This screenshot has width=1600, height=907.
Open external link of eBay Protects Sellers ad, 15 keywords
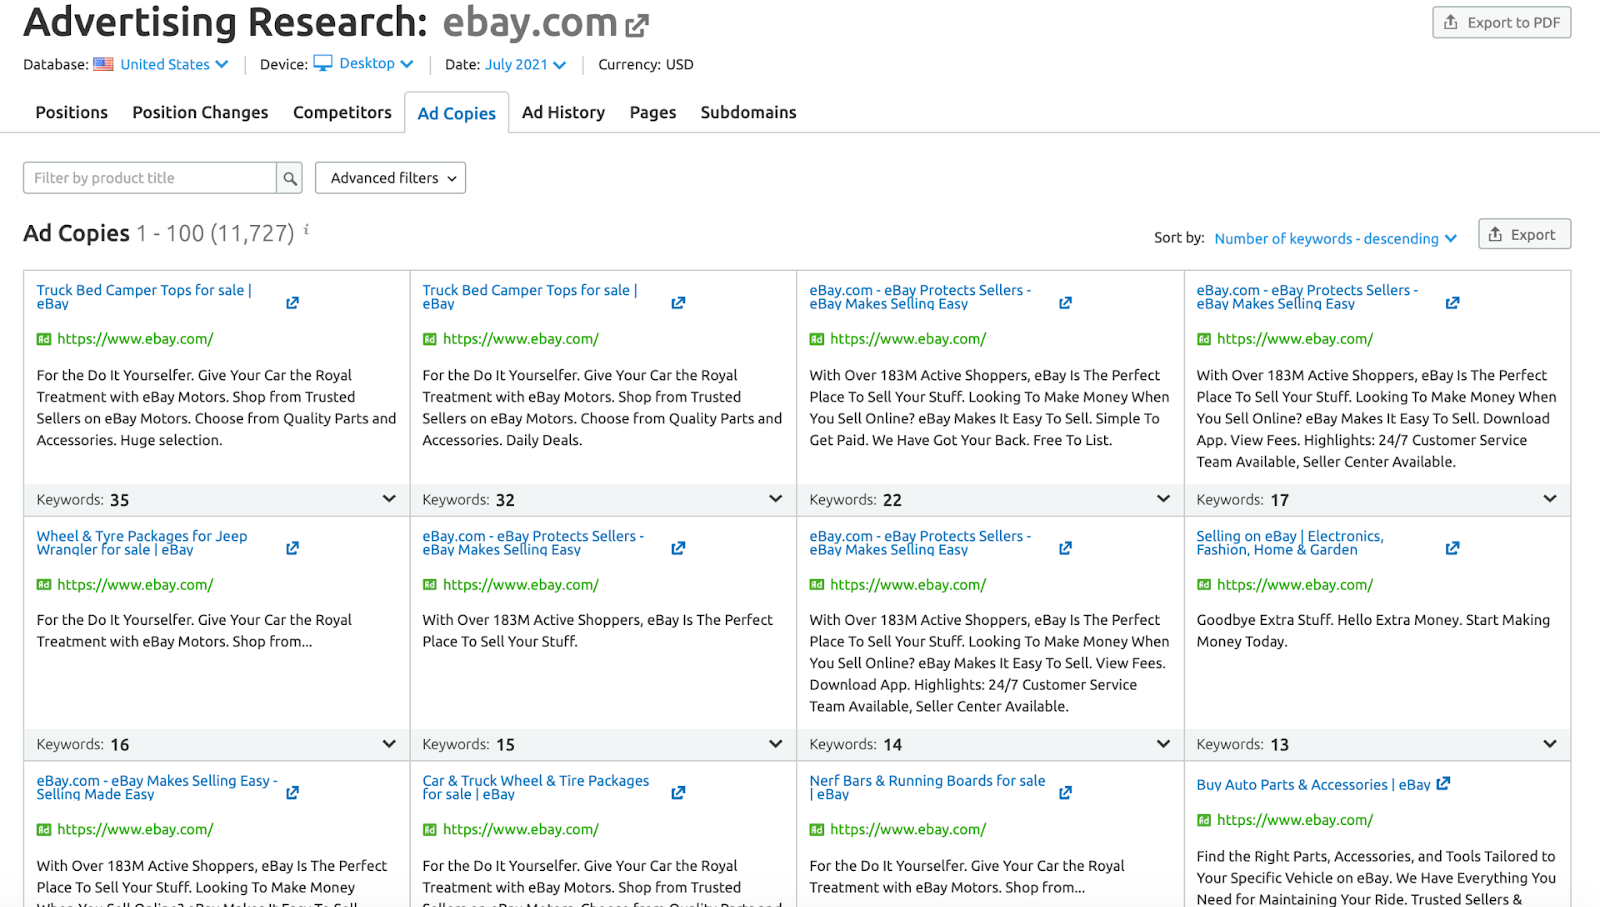coord(678,548)
